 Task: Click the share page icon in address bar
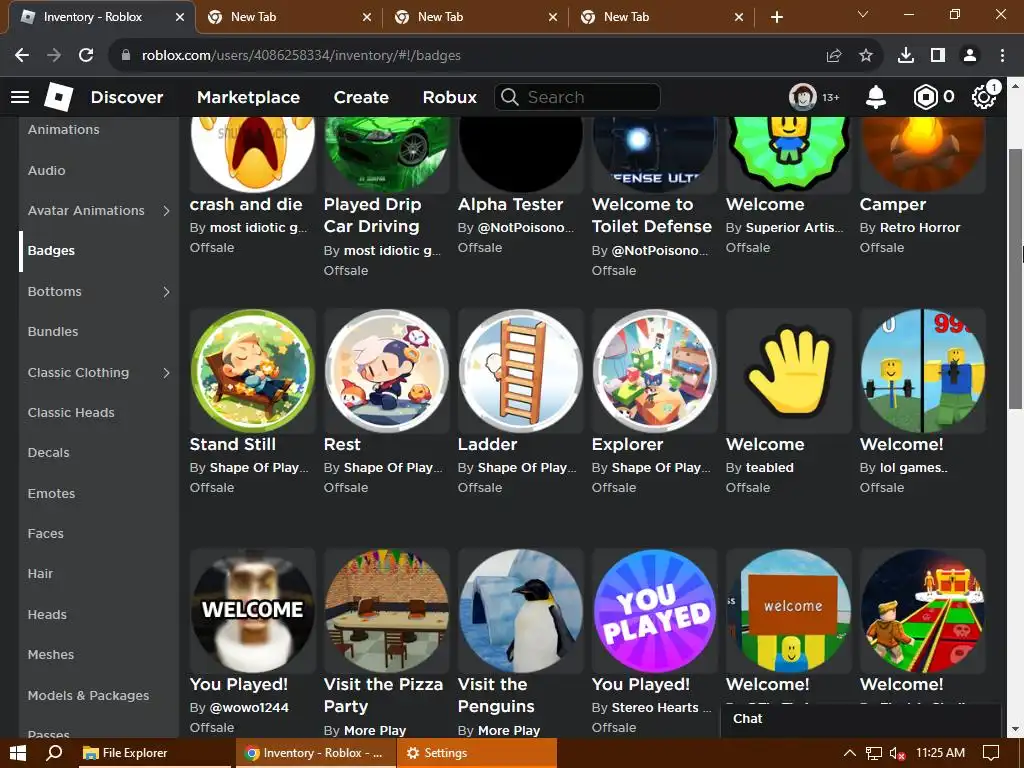(834, 56)
